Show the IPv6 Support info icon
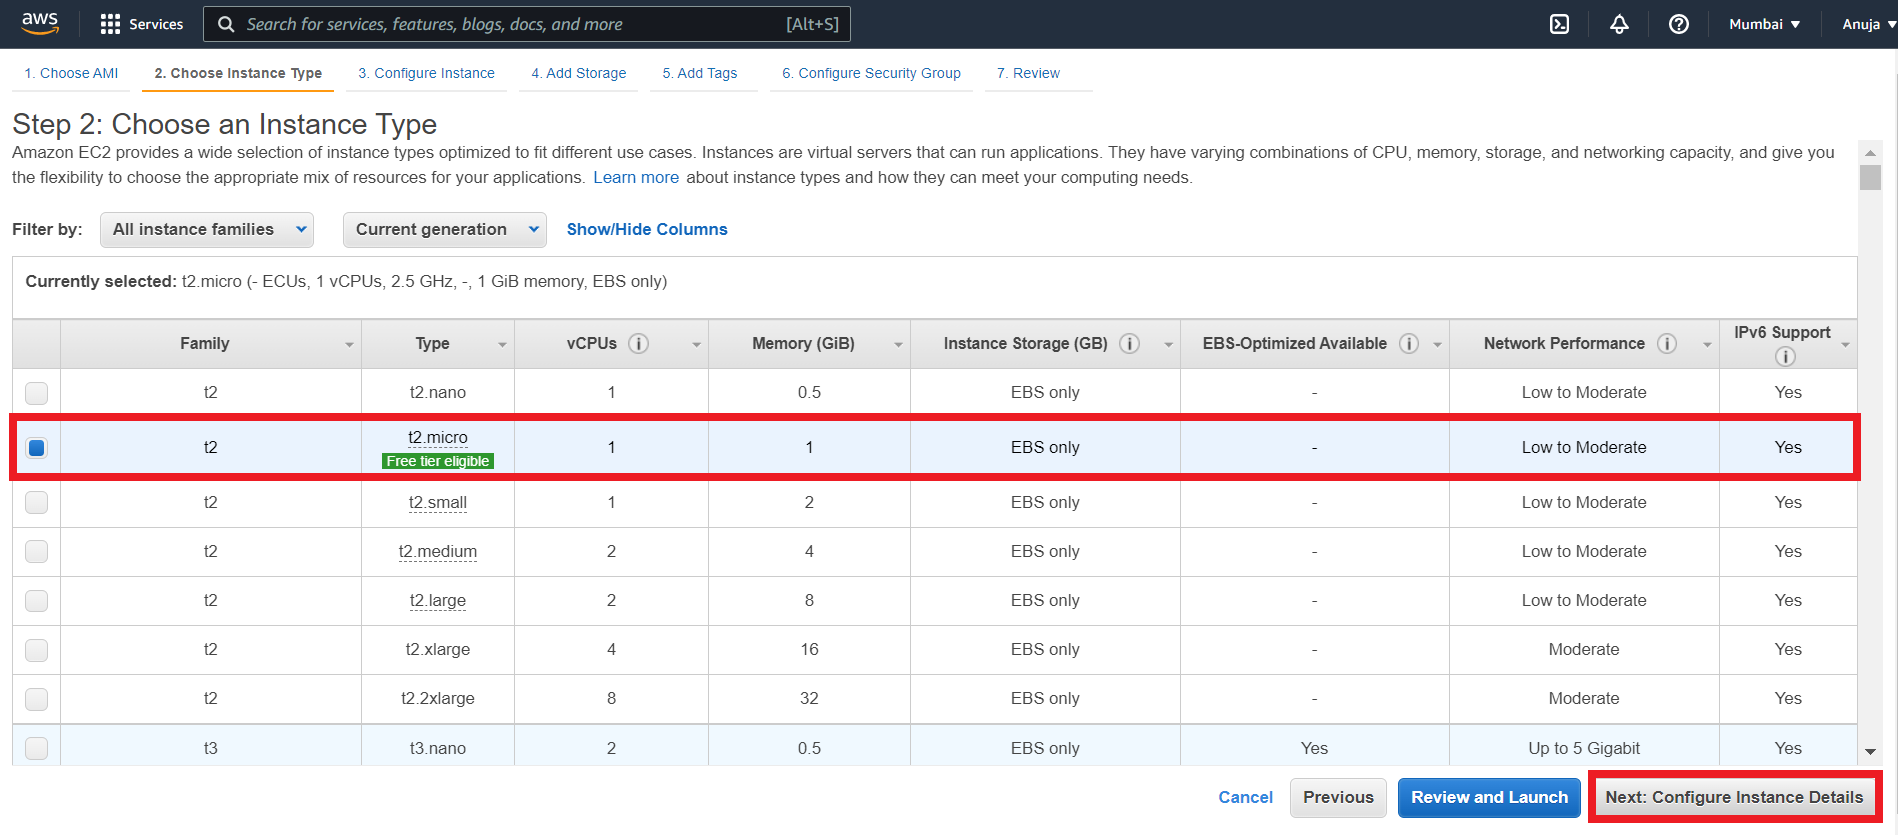Image resolution: width=1898 pixels, height=835 pixels. coord(1785,356)
